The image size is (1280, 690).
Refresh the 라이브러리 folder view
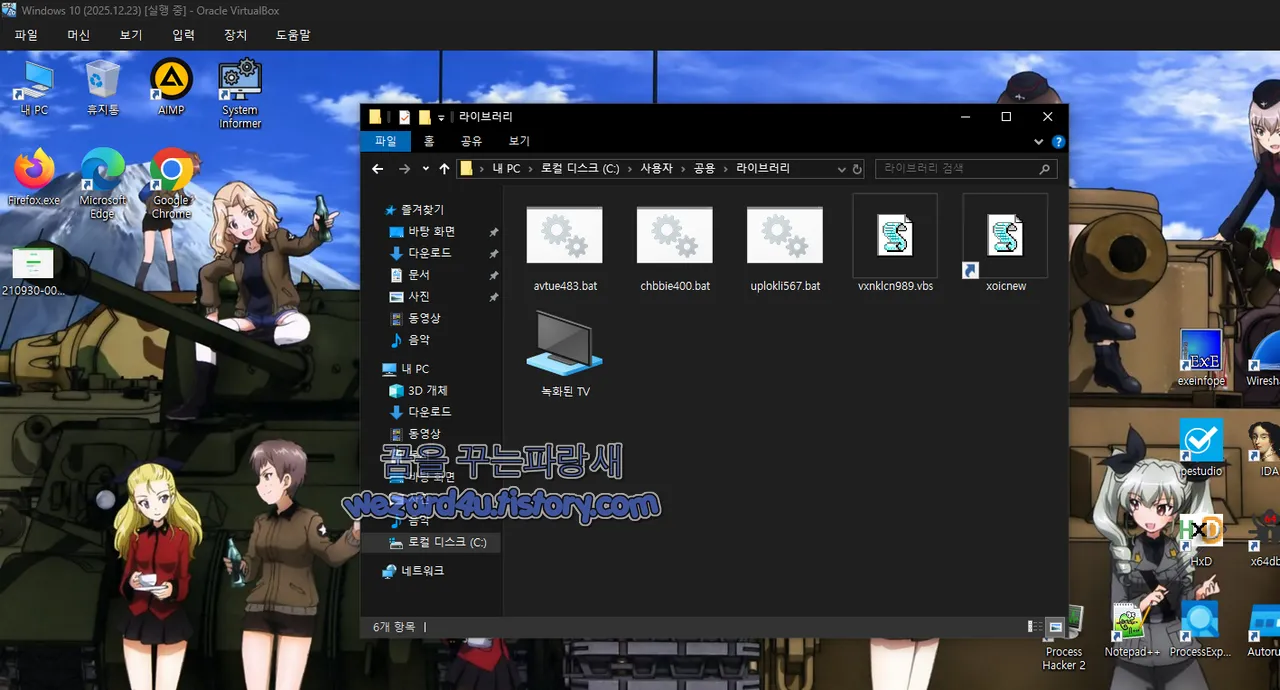(857, 169)
